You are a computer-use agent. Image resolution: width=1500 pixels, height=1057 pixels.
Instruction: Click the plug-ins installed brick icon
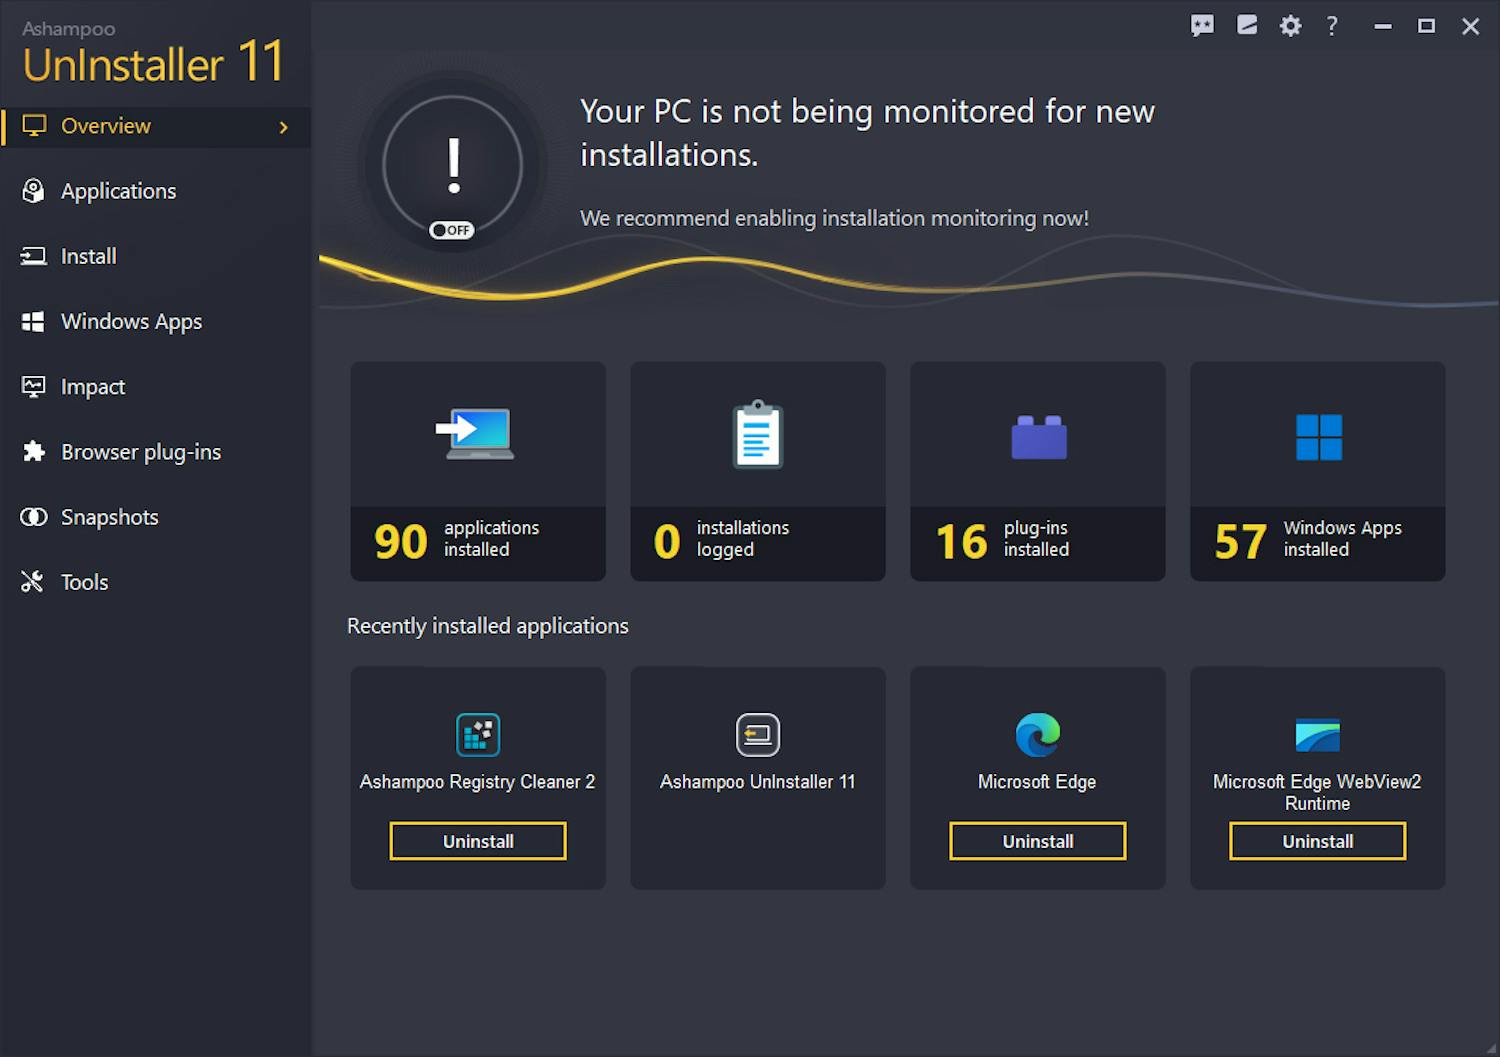coord(1039,437)
